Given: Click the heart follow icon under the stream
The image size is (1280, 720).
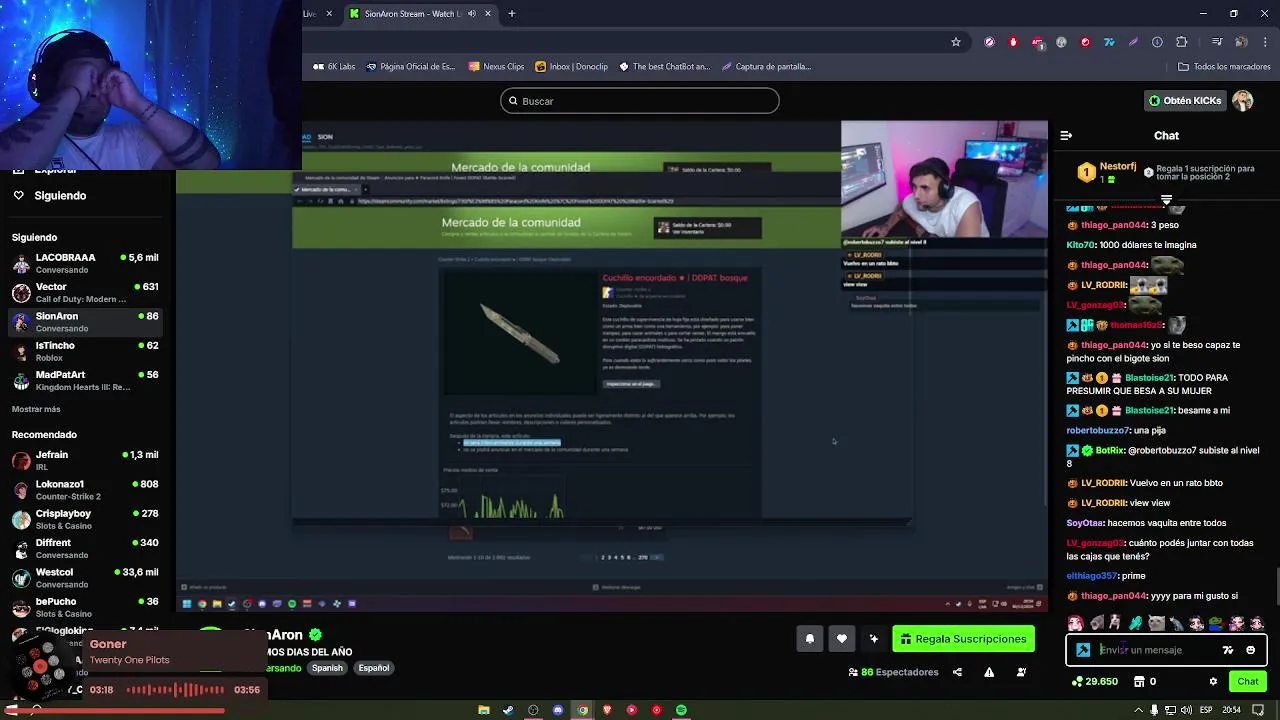Looking at the screenshot, I should click(842, 639).
